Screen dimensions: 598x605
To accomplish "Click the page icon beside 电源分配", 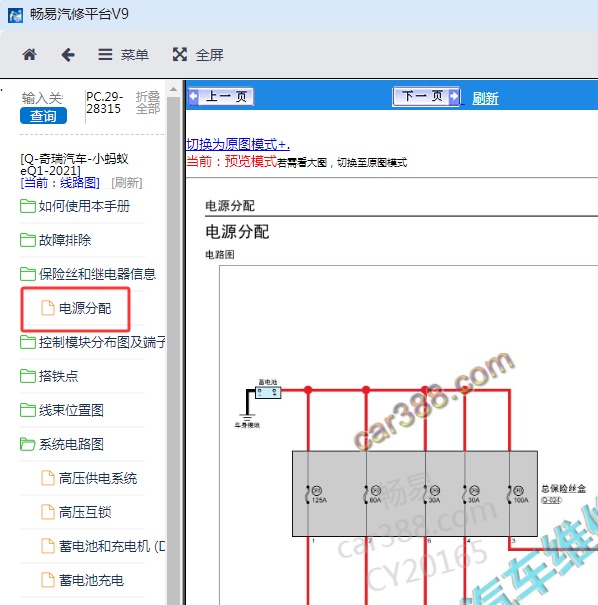I will point(48,308).
